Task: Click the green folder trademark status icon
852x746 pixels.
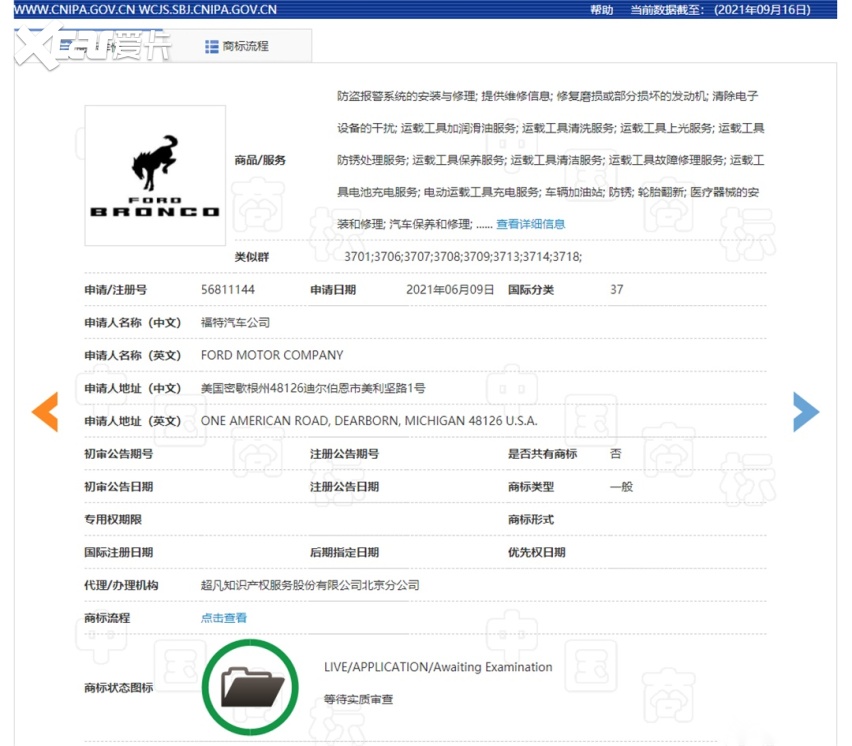Action: 250,687
